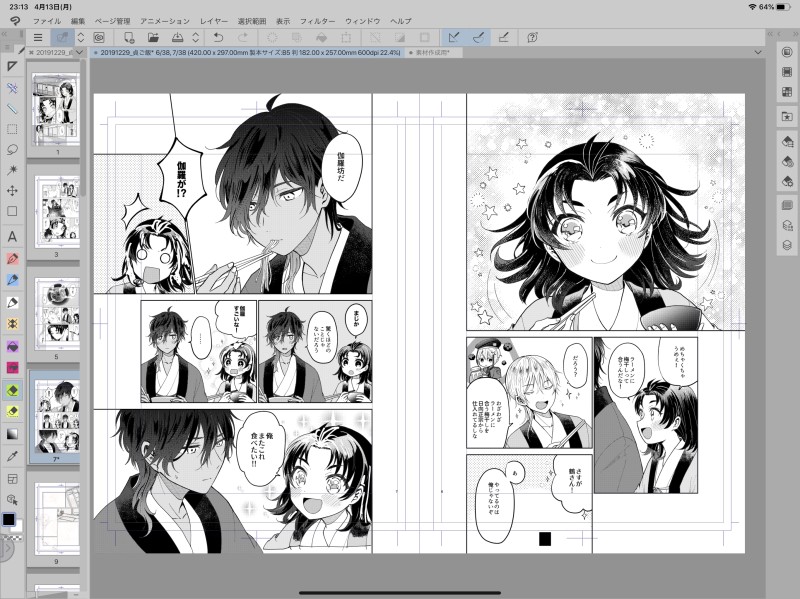Toggle Snap to Ruler
Screen dimensions: 800x599
(454, 37)
